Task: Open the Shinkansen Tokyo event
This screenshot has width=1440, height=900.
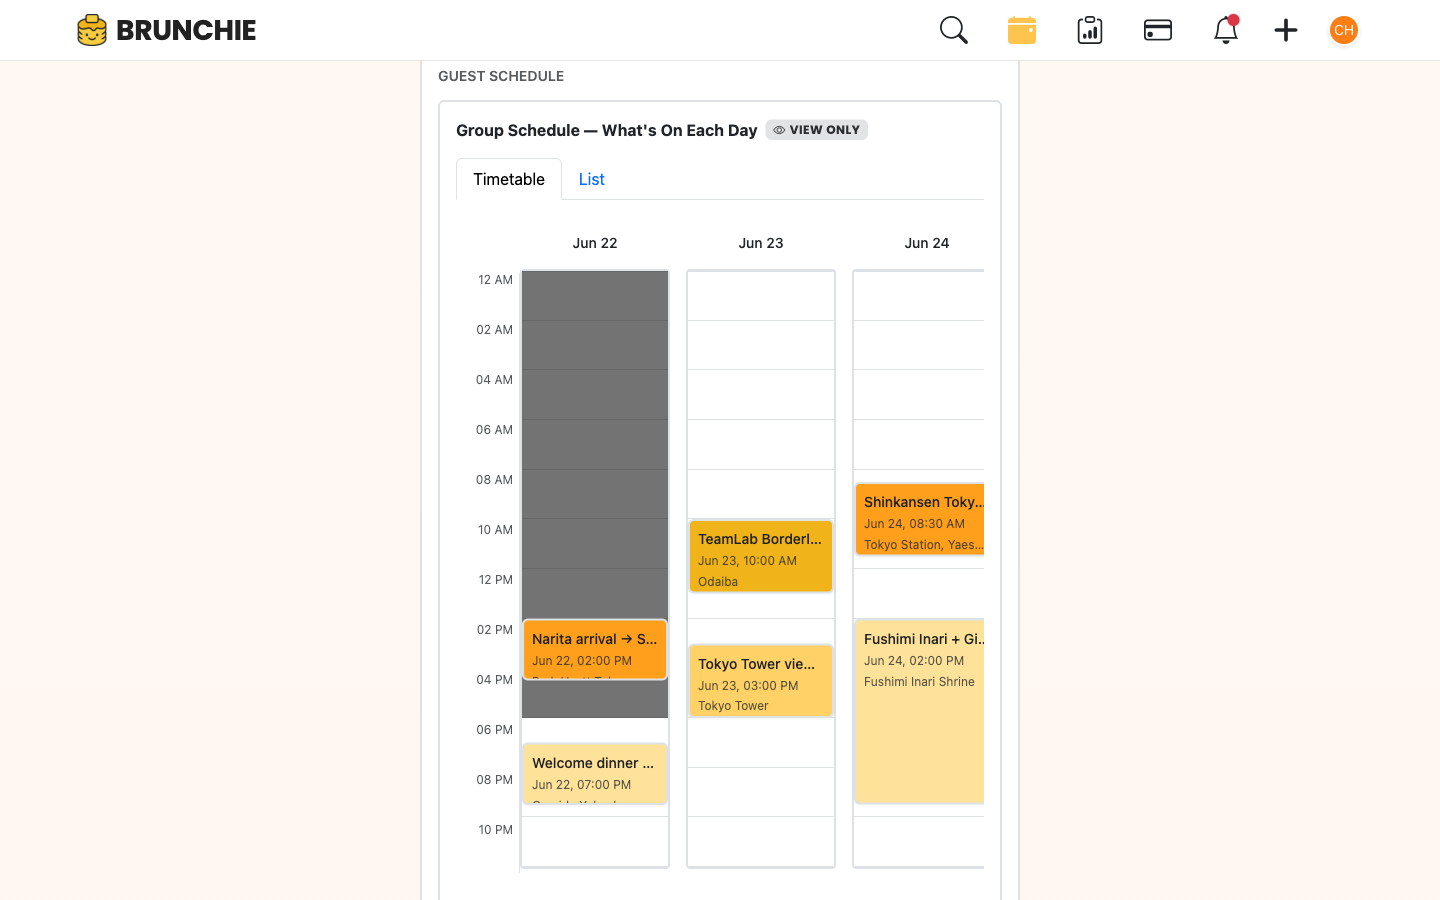Action: (920, 519)
